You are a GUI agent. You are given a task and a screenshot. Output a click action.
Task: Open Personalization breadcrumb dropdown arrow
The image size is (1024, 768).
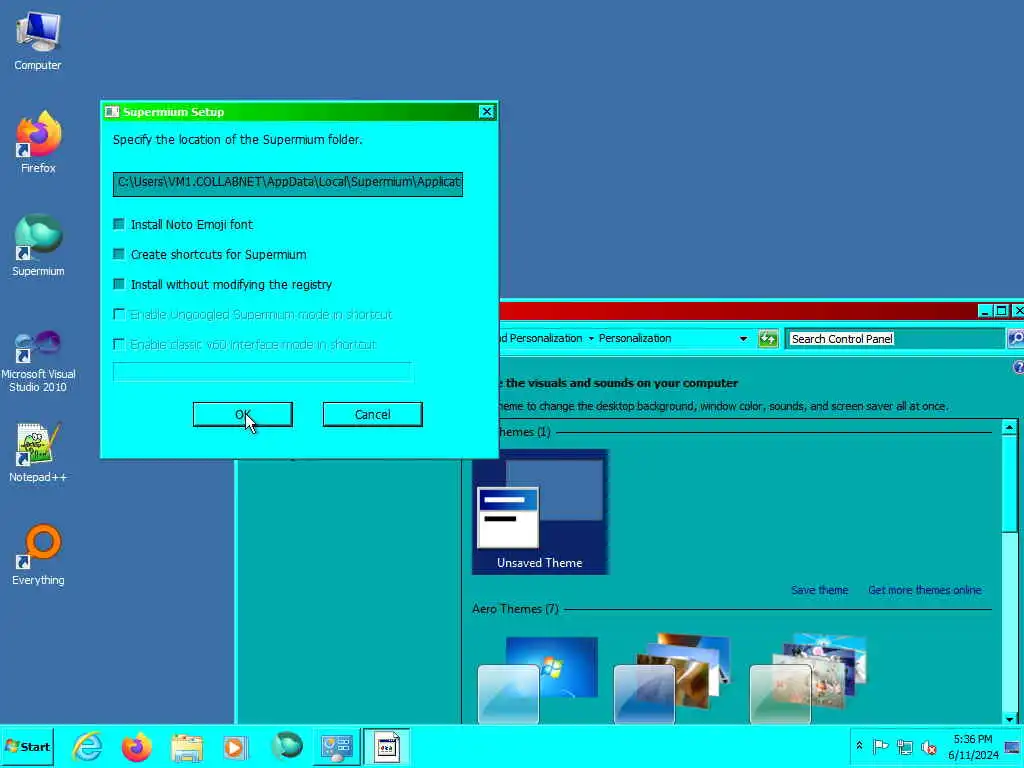pyautogui.click(x=591, y=338)
